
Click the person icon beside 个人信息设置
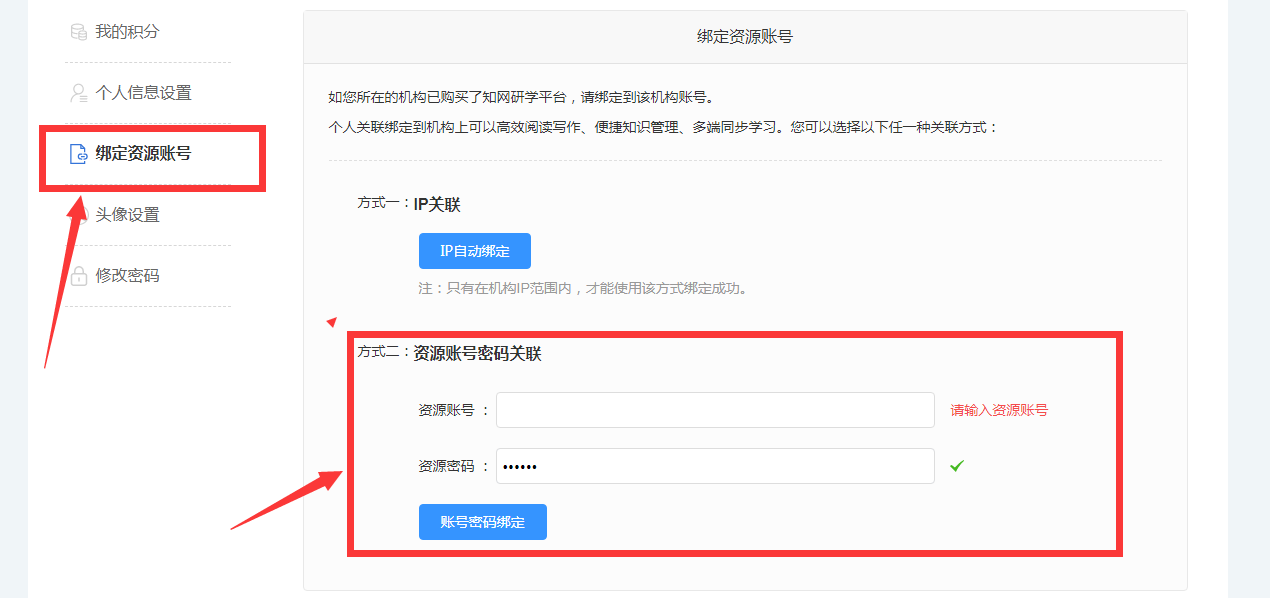click(x=78, y=93)
